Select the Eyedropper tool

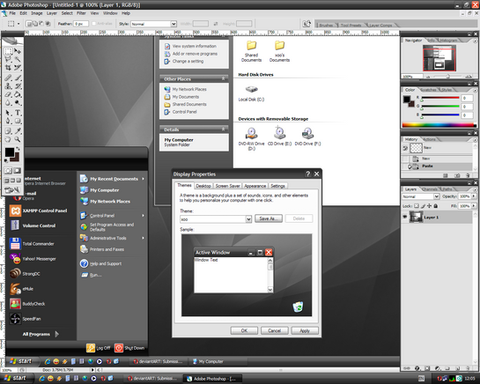tap(18, 131)
